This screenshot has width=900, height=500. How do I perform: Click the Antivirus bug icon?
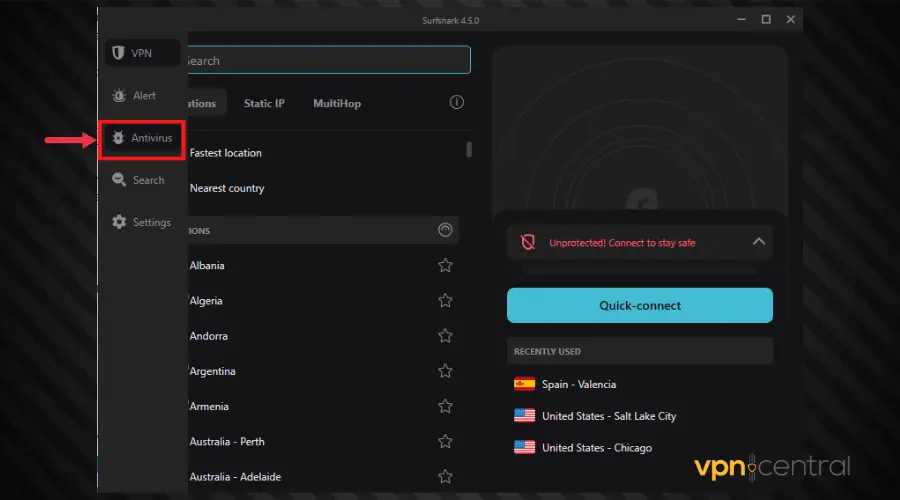[x=118, y=138]
